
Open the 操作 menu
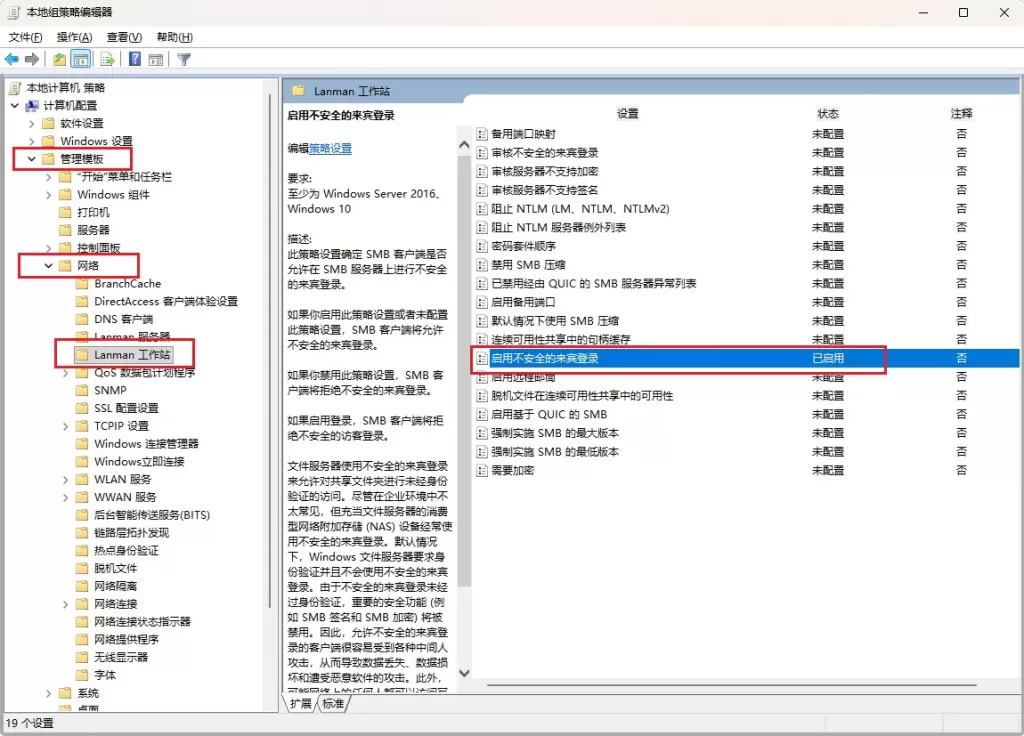[x=75, y=36]
